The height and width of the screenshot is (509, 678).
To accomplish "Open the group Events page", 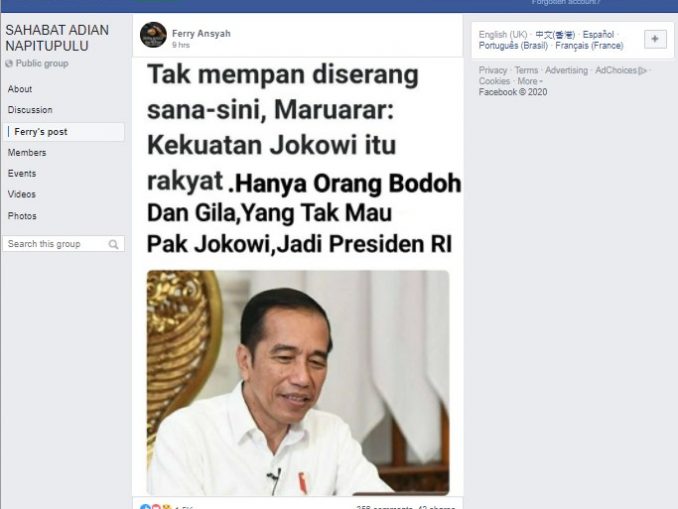I will pyautogui.click(x=22, y=173).
